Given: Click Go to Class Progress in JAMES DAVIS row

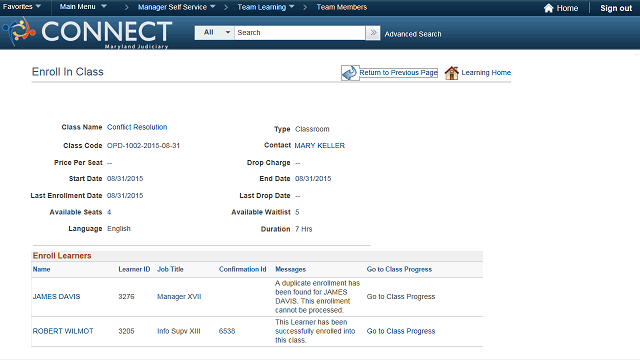Looking at the screenshot, I should tap(401, 297).
